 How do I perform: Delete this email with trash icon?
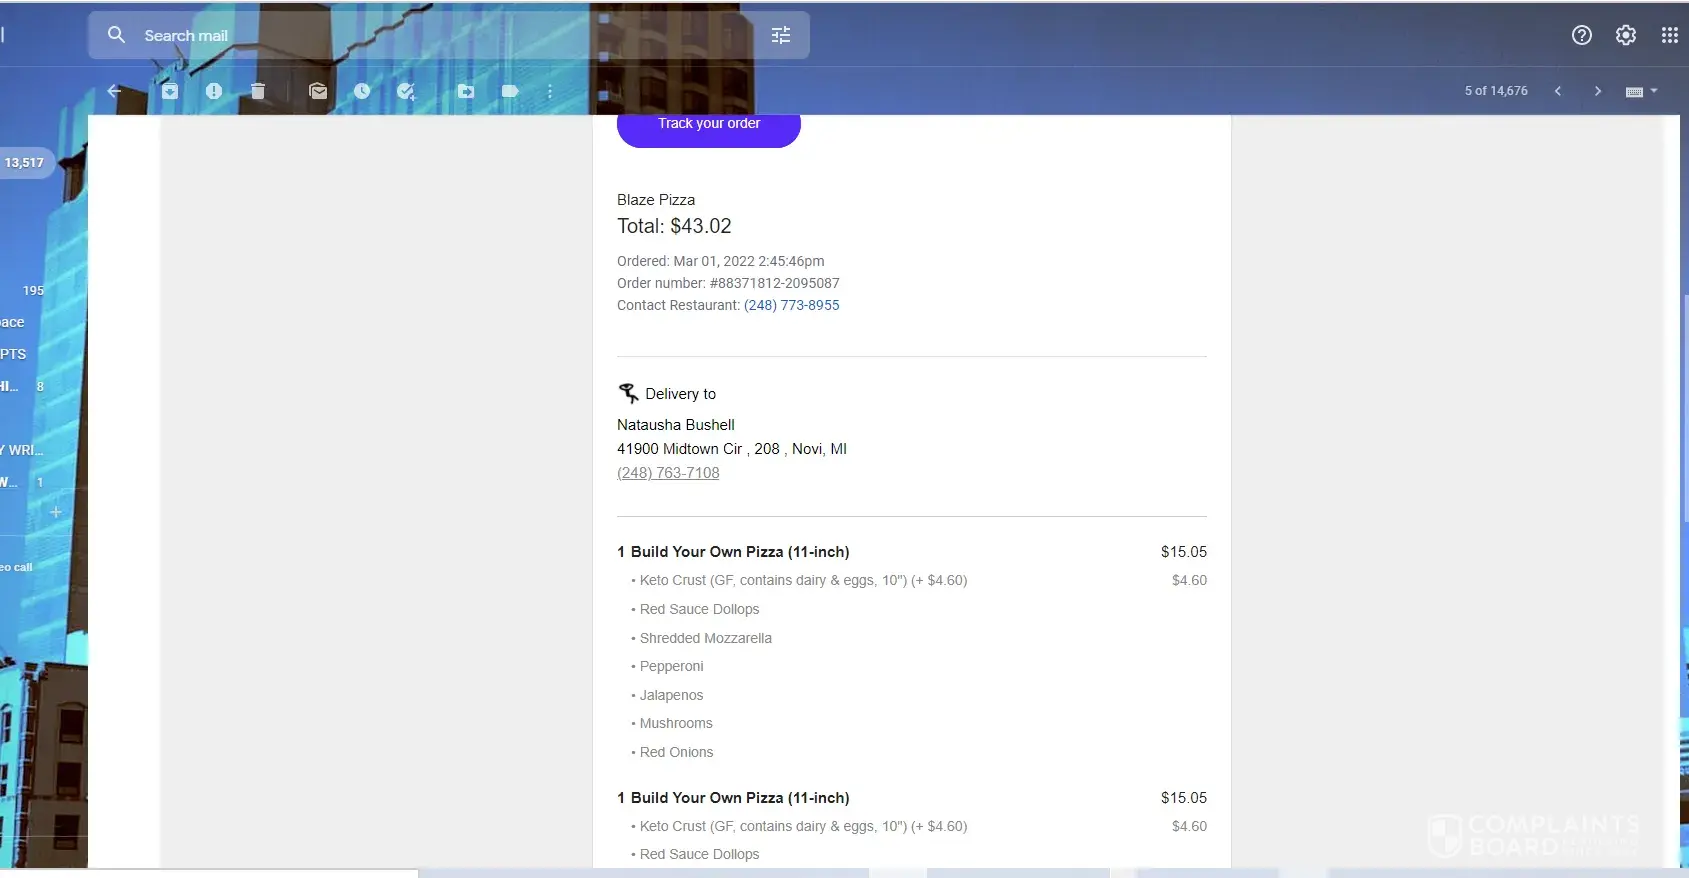[x=258, y=91]
